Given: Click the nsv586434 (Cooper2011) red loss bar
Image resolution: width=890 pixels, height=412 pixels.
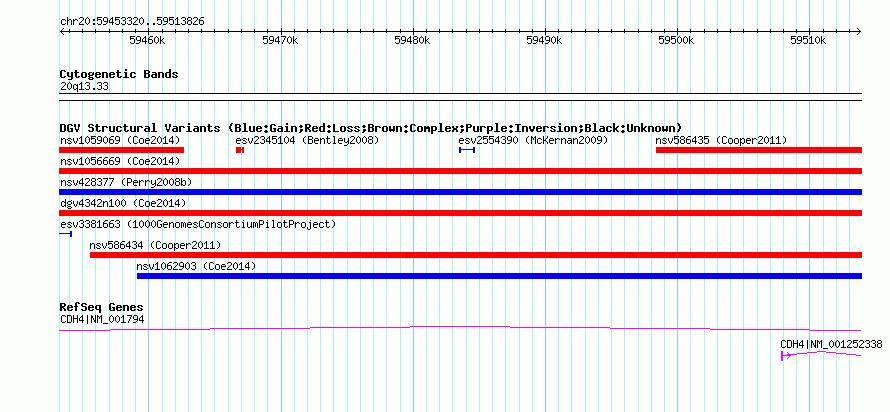Looking at the screenshot, I should pos(476,255).
